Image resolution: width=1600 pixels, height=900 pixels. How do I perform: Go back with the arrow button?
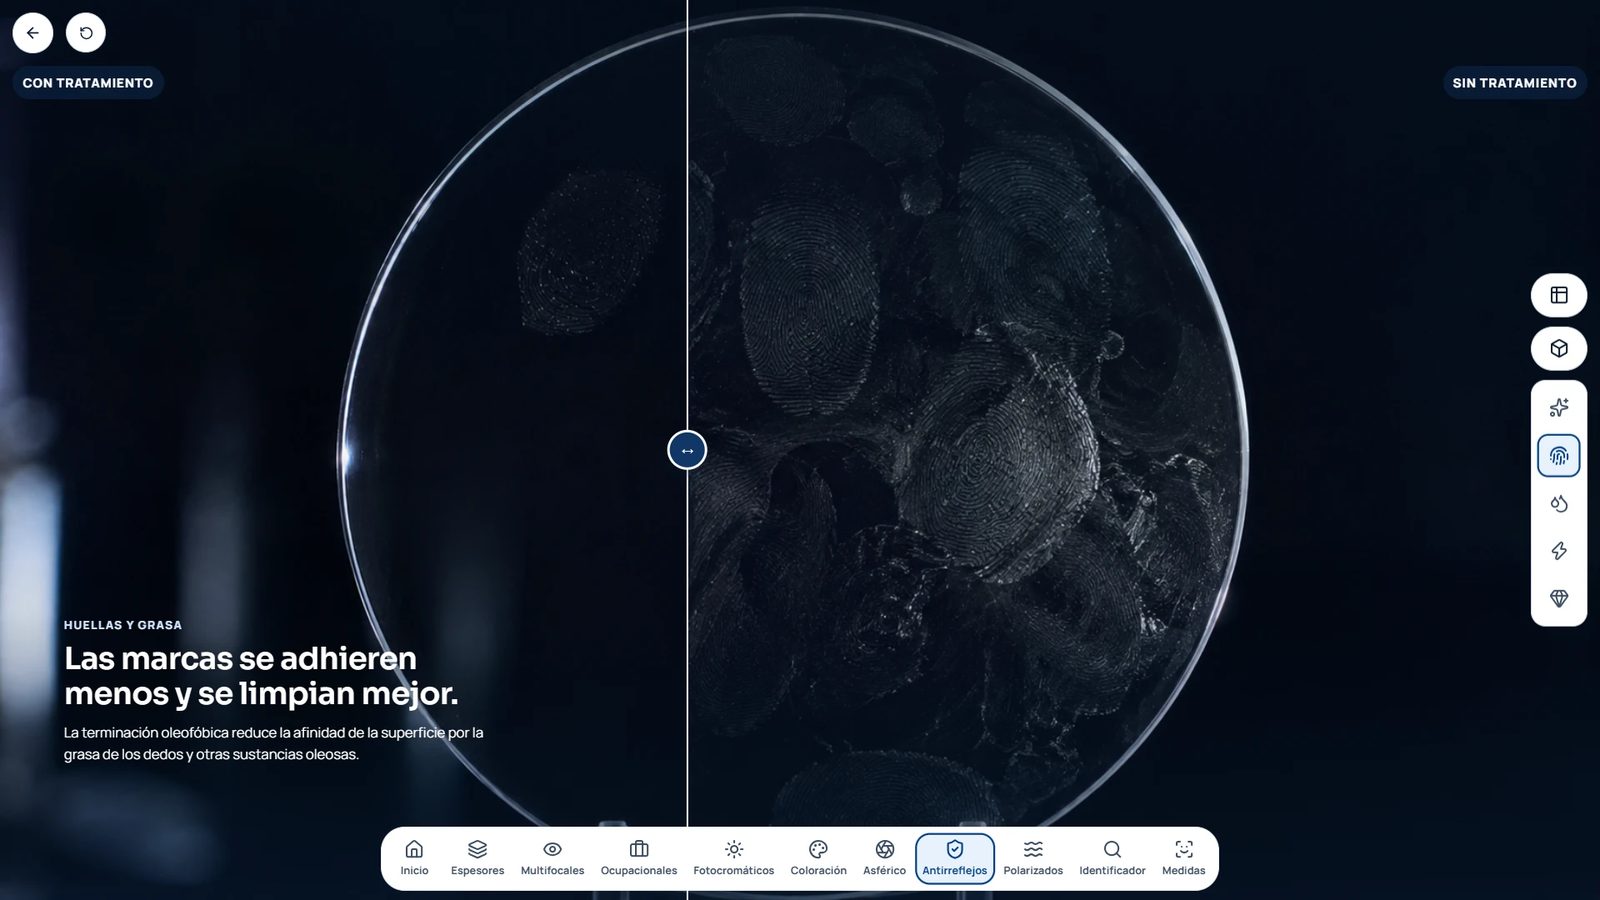tap(33, 33)
